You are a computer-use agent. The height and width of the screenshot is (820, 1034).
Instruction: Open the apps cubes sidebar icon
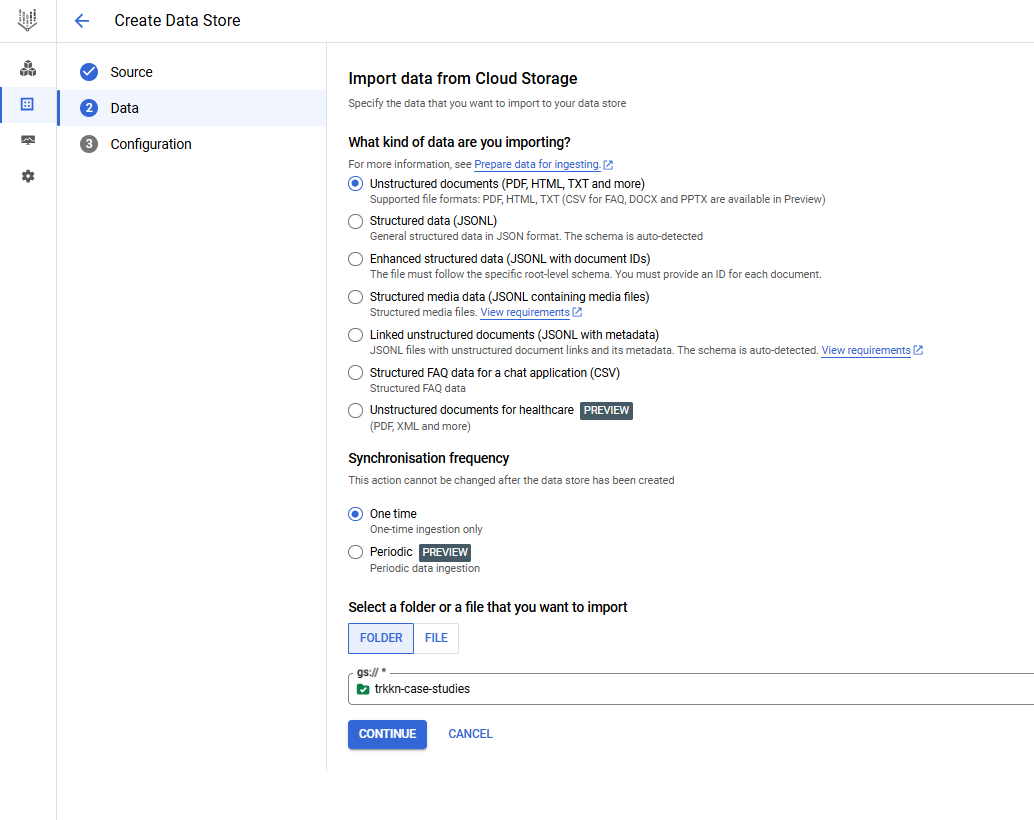pyautogui.click(x=28, y=69)
